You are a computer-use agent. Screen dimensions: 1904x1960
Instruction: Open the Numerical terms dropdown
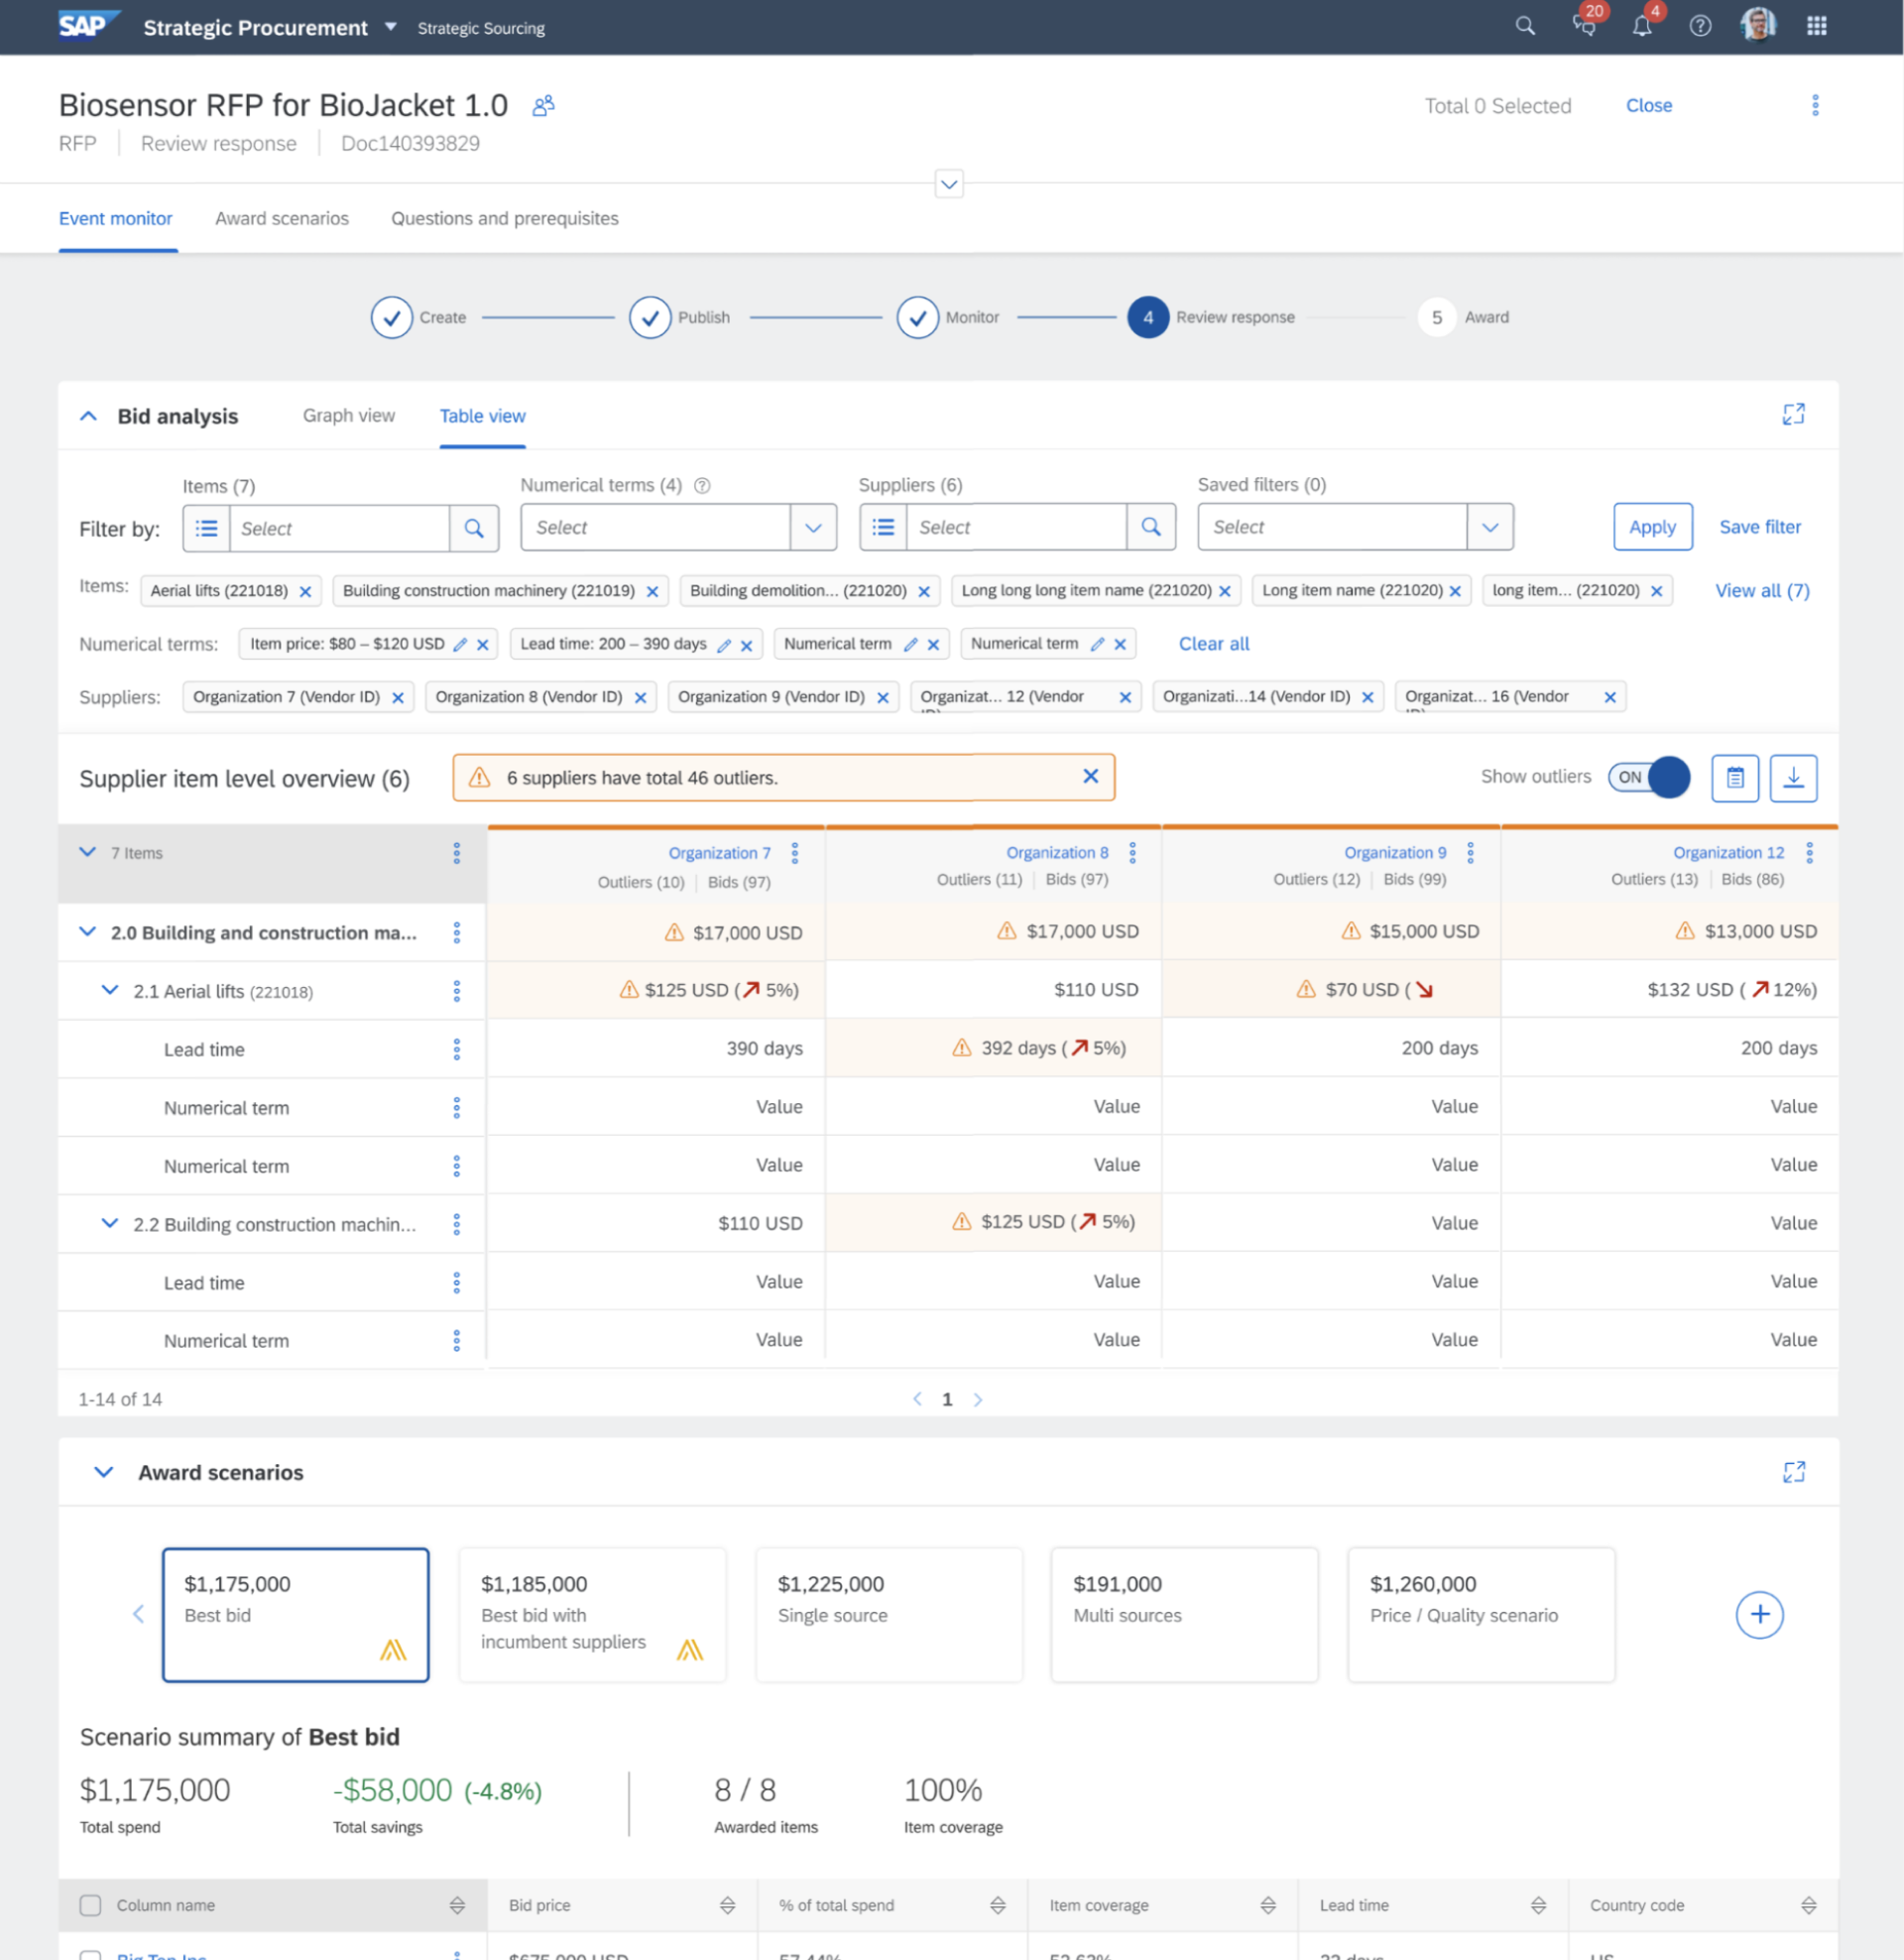point(812,527)
